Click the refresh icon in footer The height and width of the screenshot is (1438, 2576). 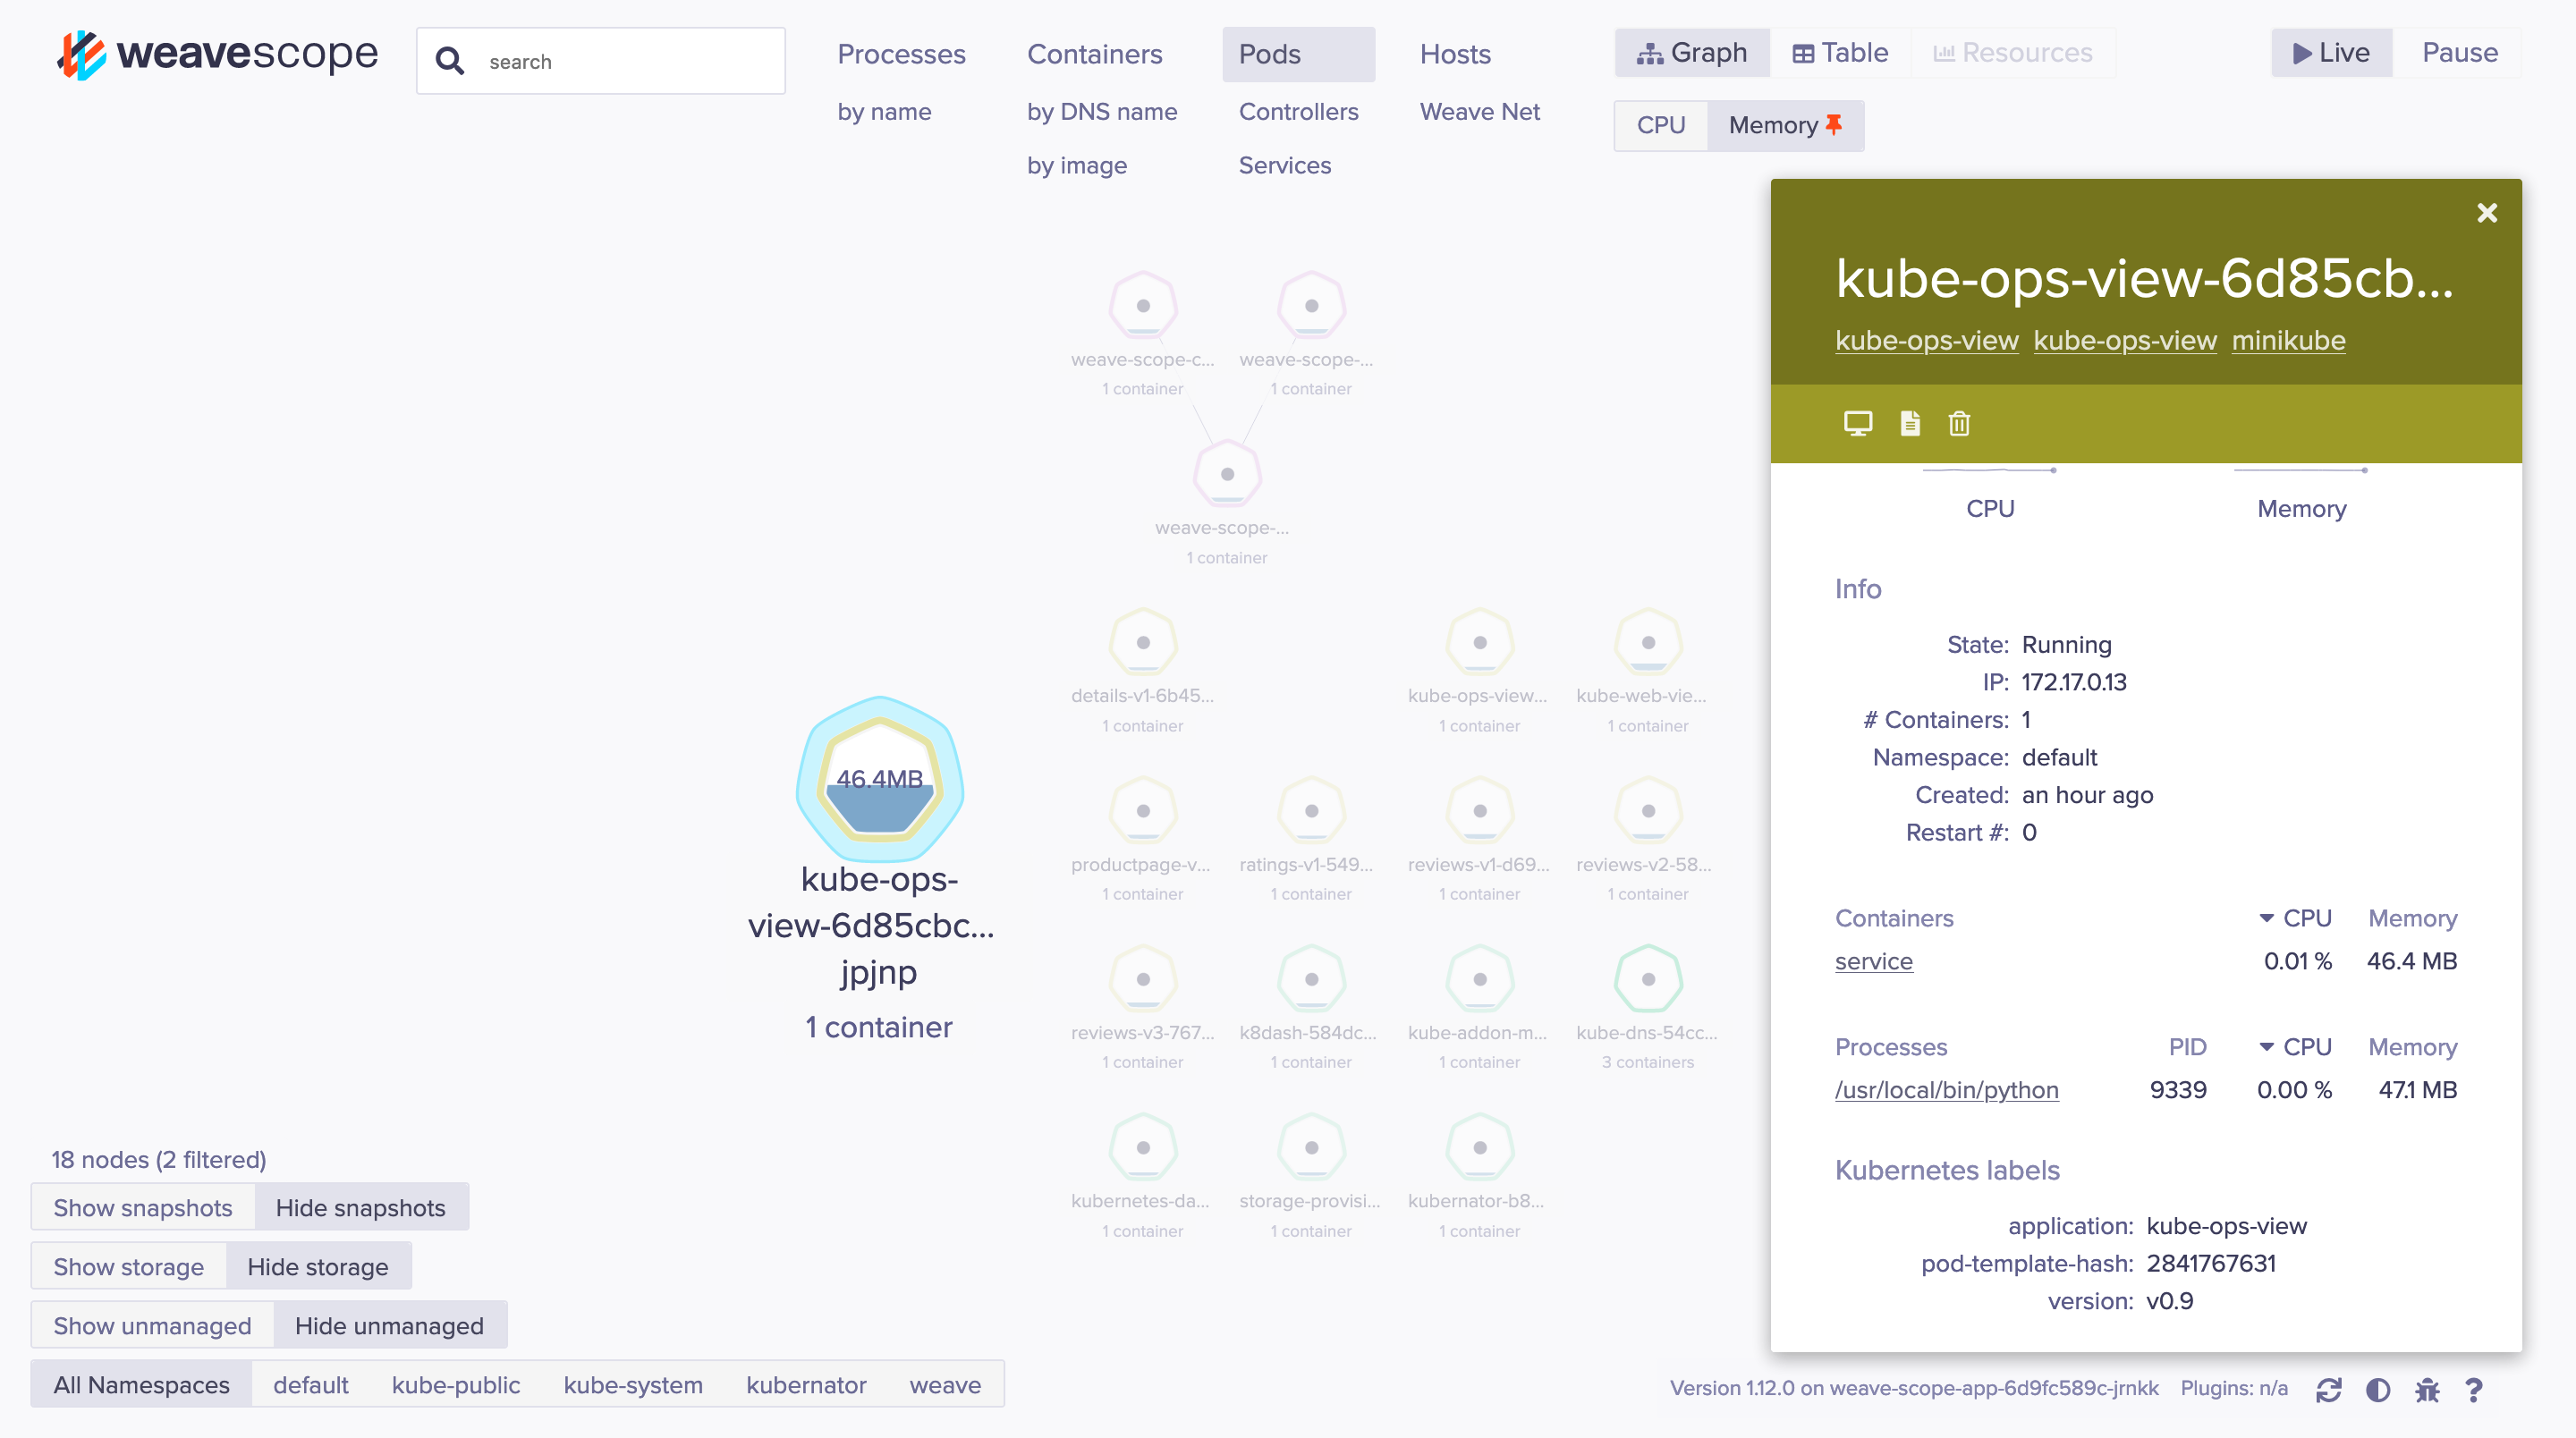pos(2328,1389)
